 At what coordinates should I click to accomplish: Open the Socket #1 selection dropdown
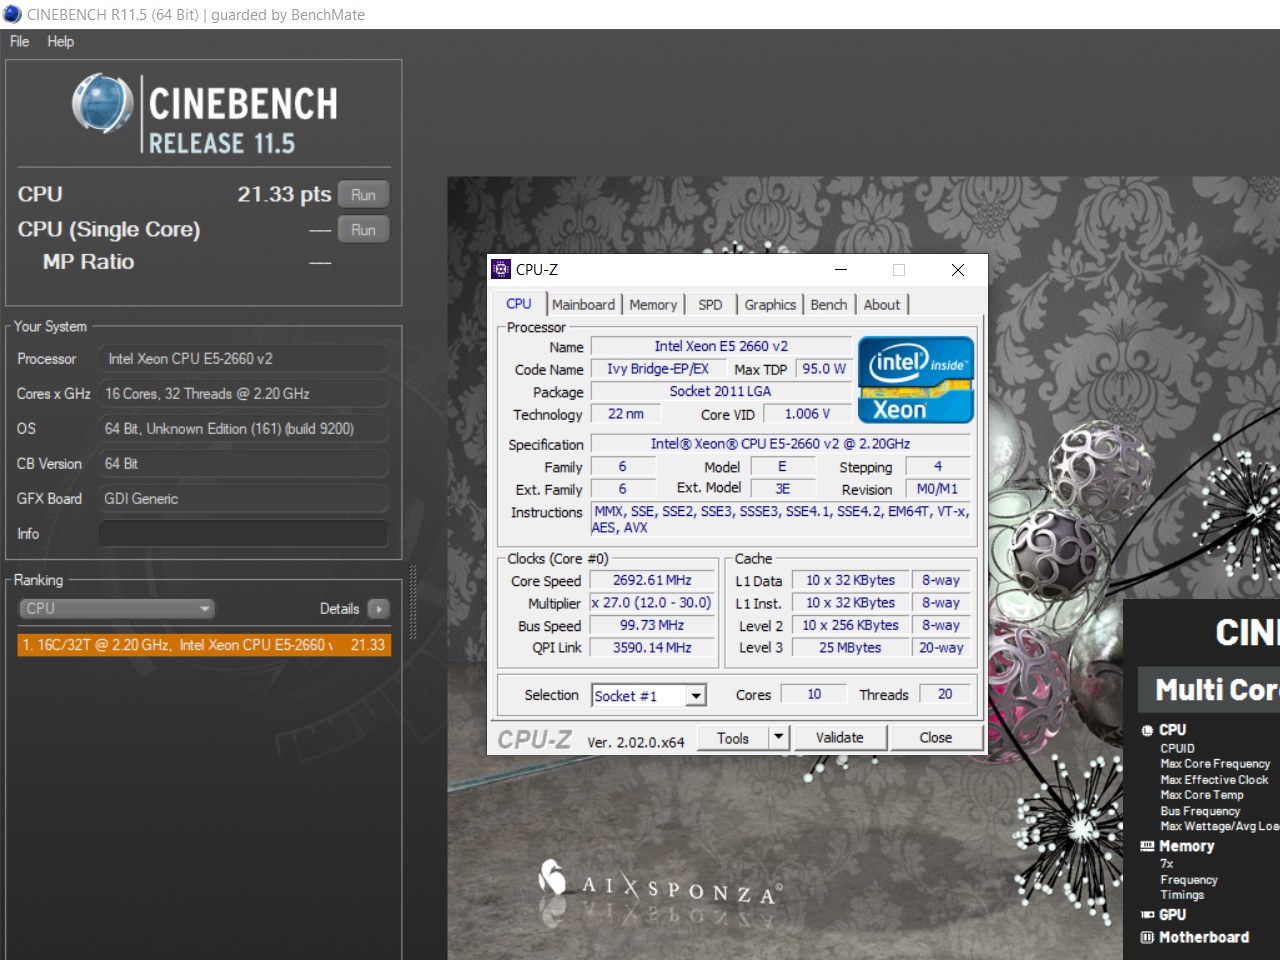[649, 696]
